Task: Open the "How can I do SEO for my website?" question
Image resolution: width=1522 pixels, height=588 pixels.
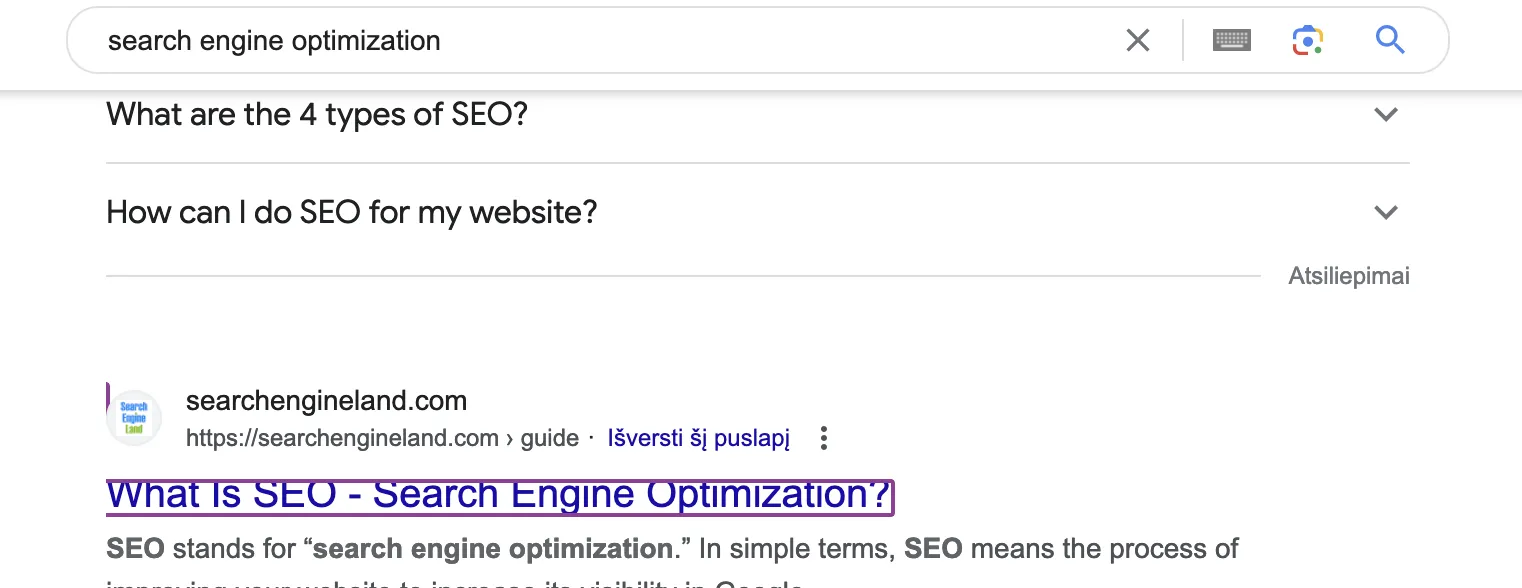Action: click(x=351, y=212)
